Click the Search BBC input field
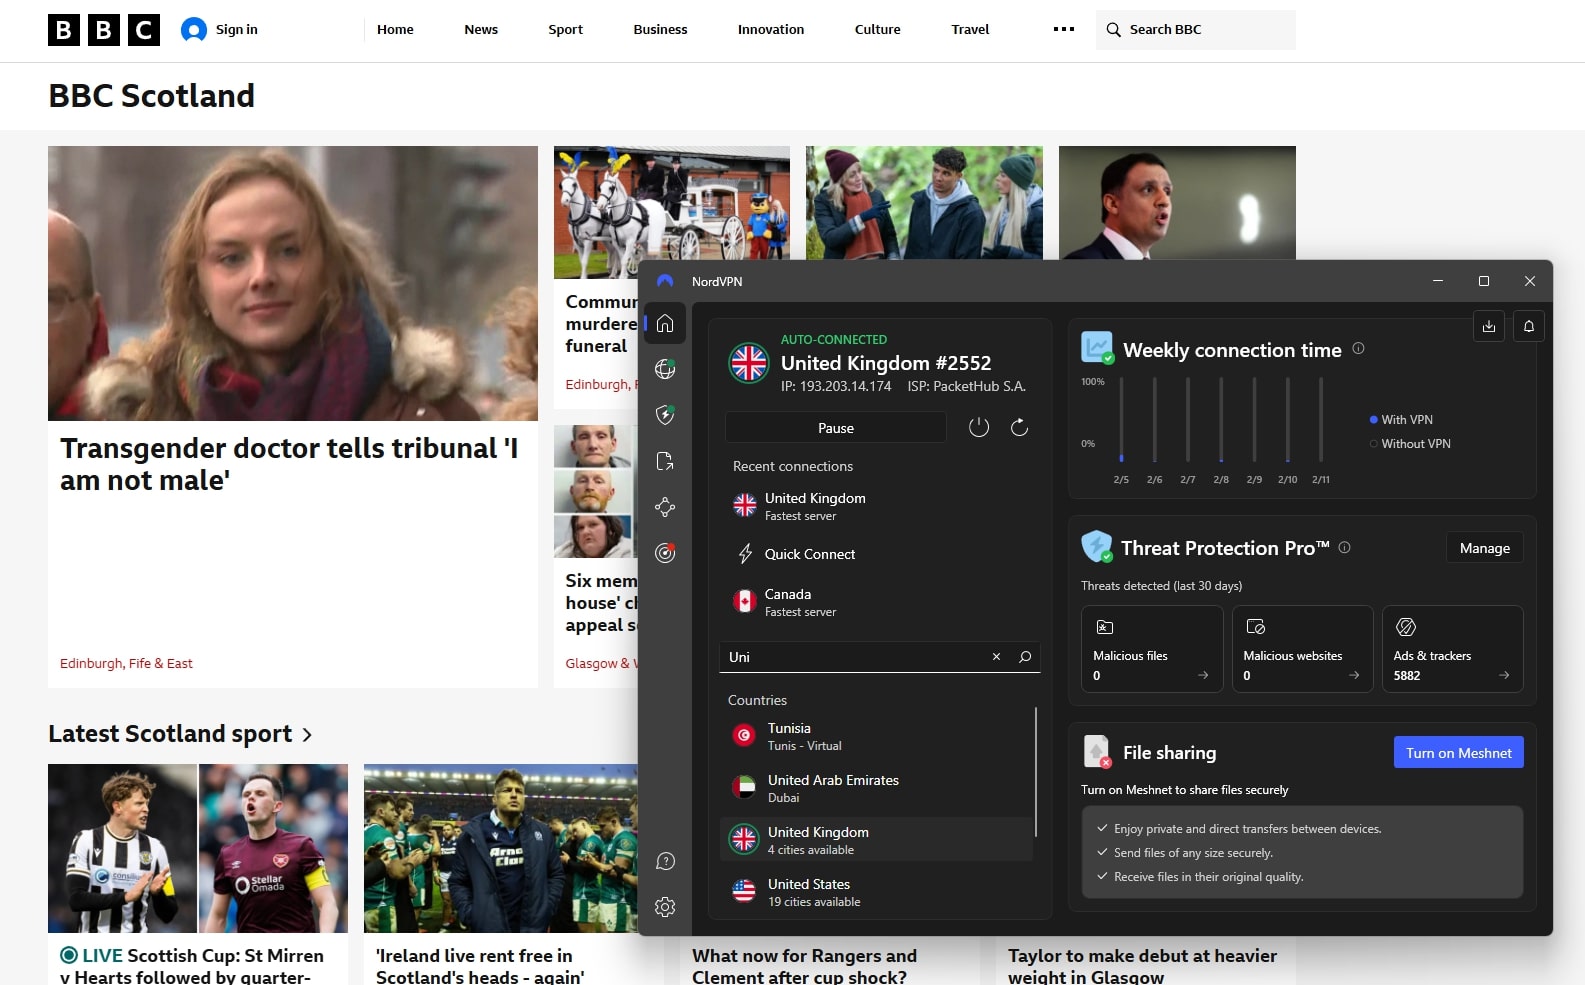 1196,30
